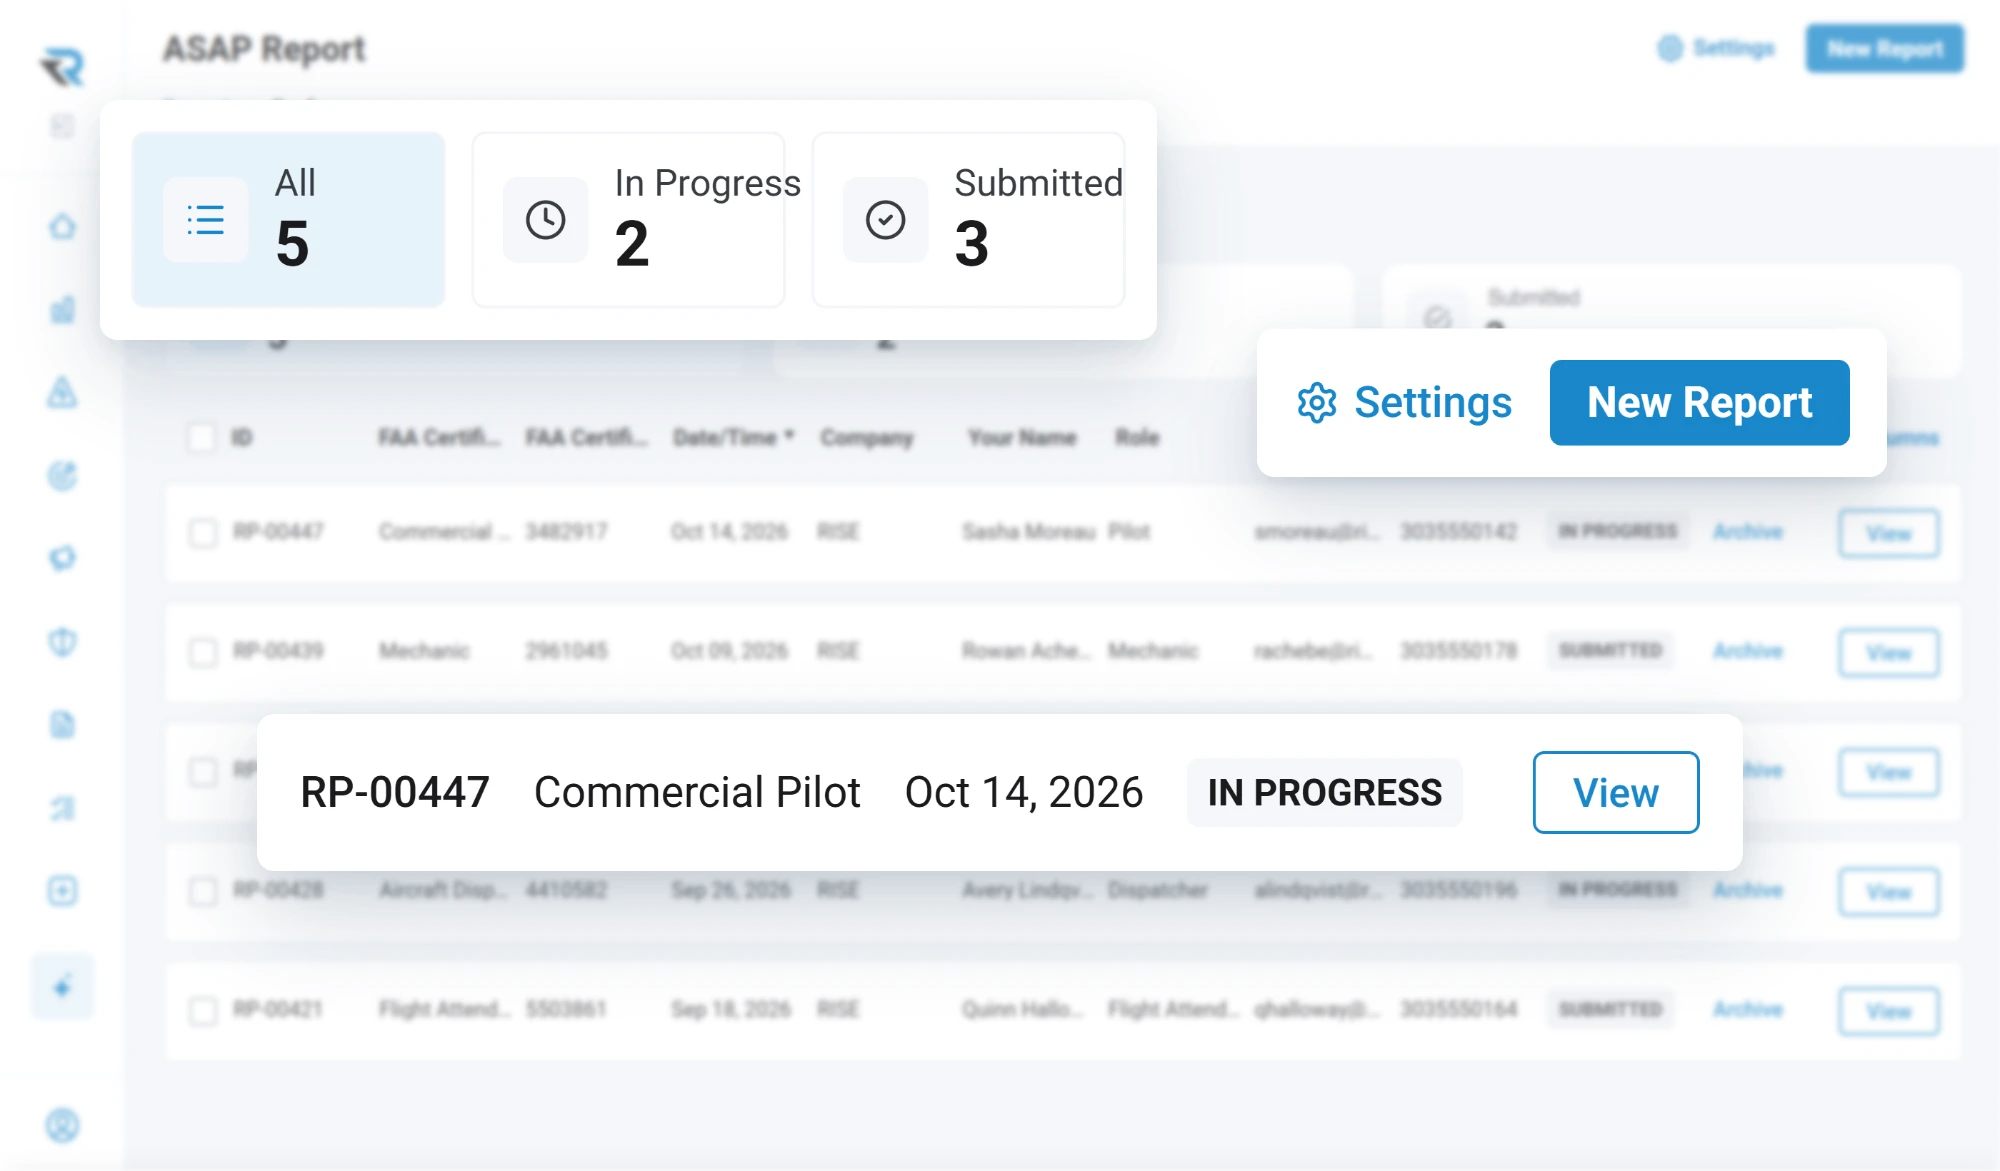Sort by the Date/Time column header
The height and width of the screenshot is (1171, 2000).
point(734,437)
